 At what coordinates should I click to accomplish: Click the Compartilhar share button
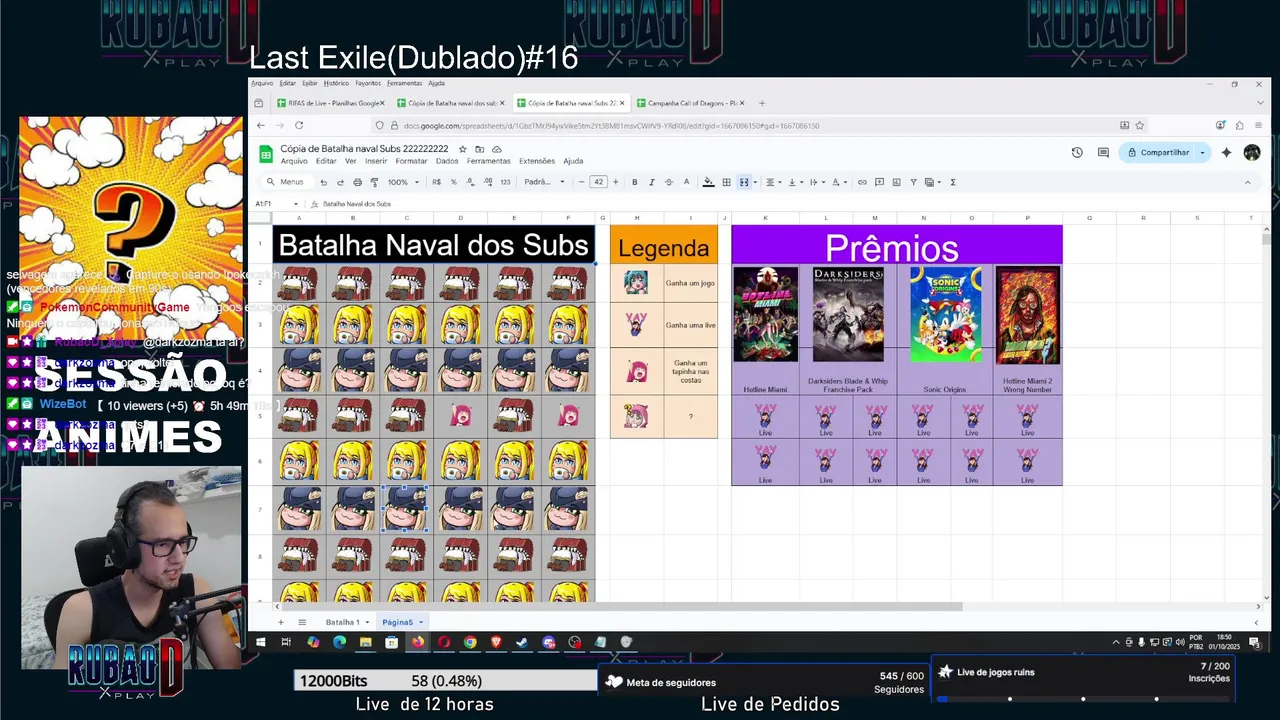[1158, 152]
